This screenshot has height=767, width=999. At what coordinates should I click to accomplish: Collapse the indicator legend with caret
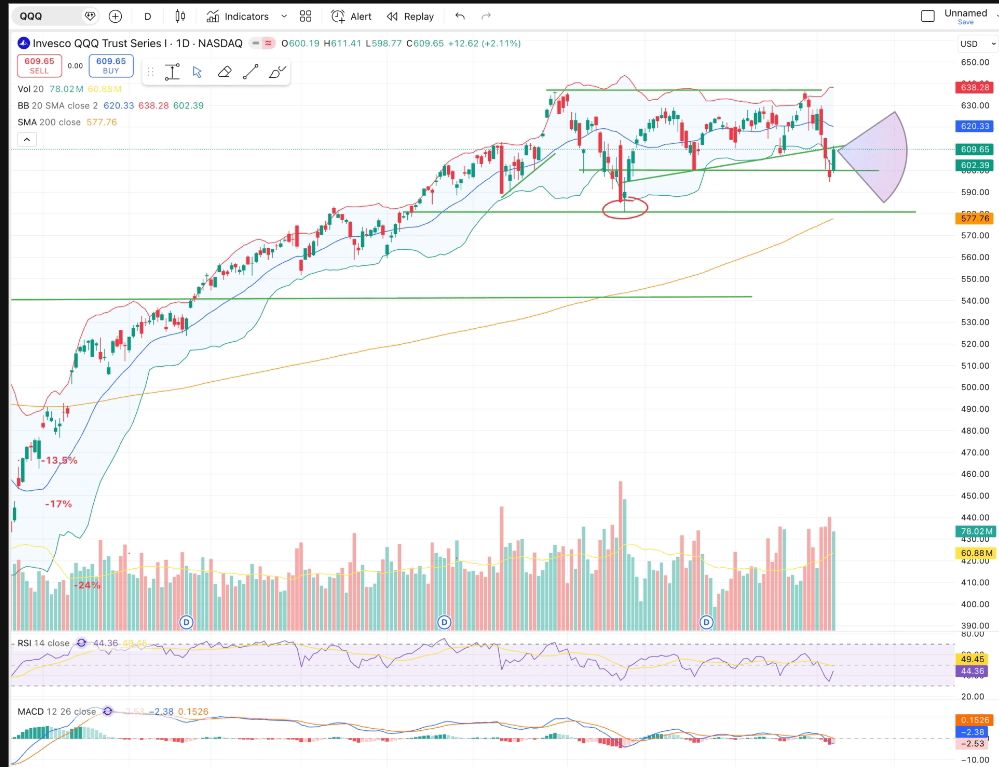pyautogui.click(x=27, y=140)
